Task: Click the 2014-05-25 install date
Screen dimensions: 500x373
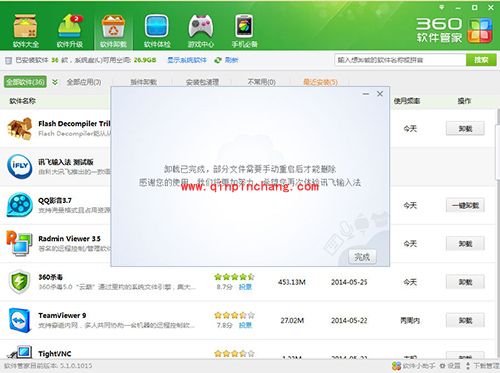Action: click(x=349, y=282)
